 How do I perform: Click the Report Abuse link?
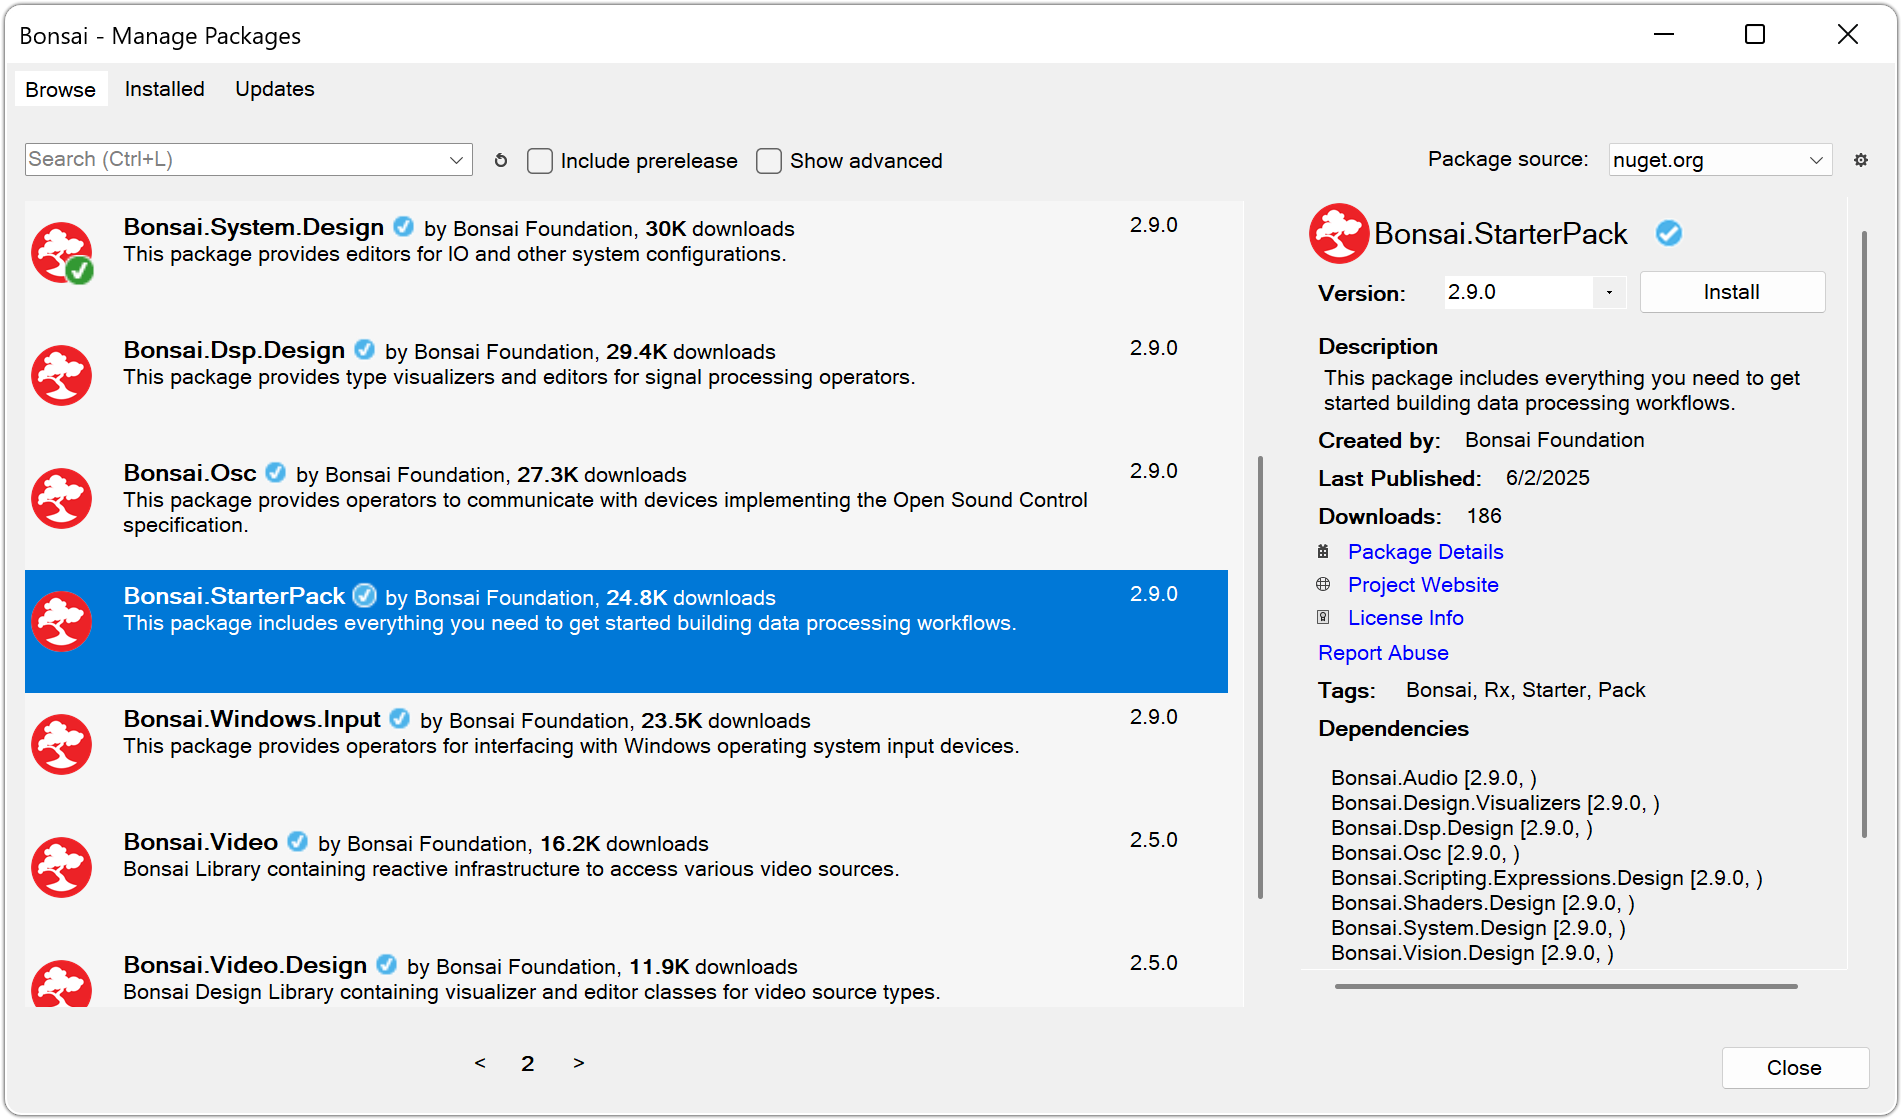(x=1383, y=653)
